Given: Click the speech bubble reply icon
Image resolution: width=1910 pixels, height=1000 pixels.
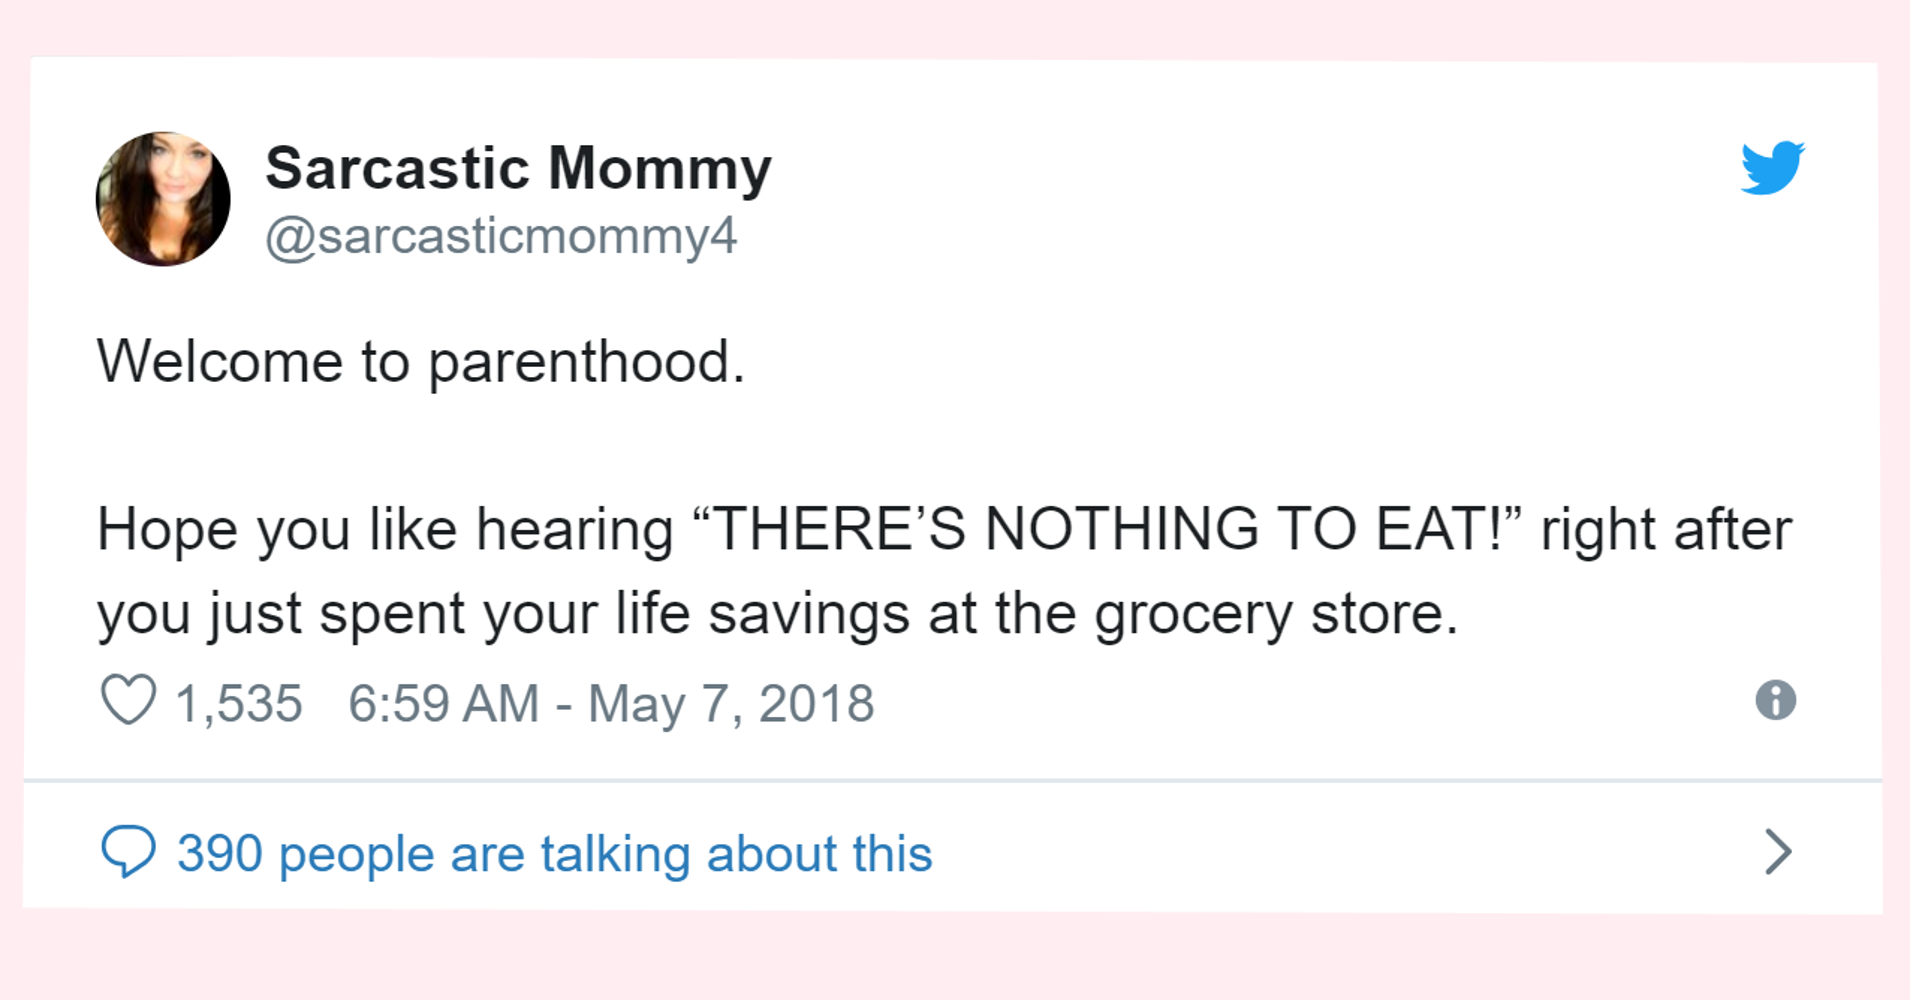Looking at the screenshot, I should pyautogui.click(x=128, y=852).
